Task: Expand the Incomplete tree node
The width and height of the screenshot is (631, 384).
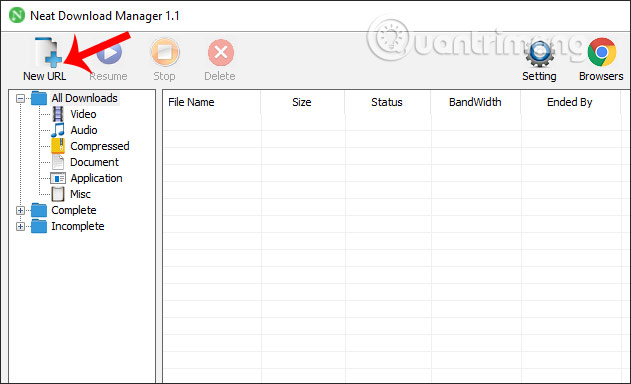Action: [x=20, y=226]
